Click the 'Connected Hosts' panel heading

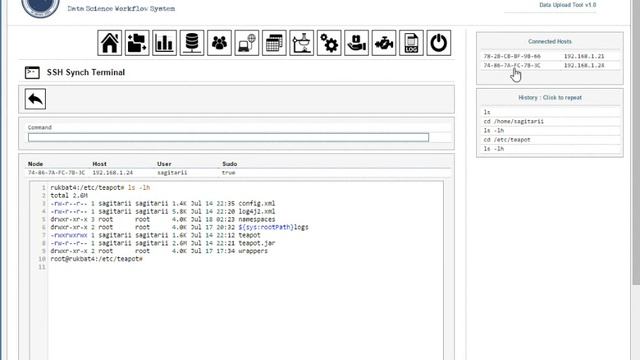pyautogui.click(x=550, y=42)
